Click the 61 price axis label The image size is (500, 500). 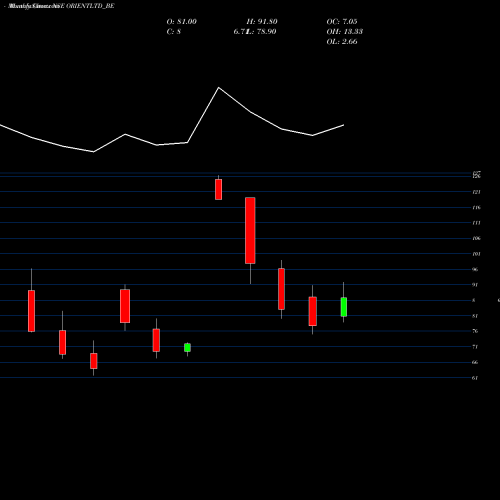click(x=475, y=378)
